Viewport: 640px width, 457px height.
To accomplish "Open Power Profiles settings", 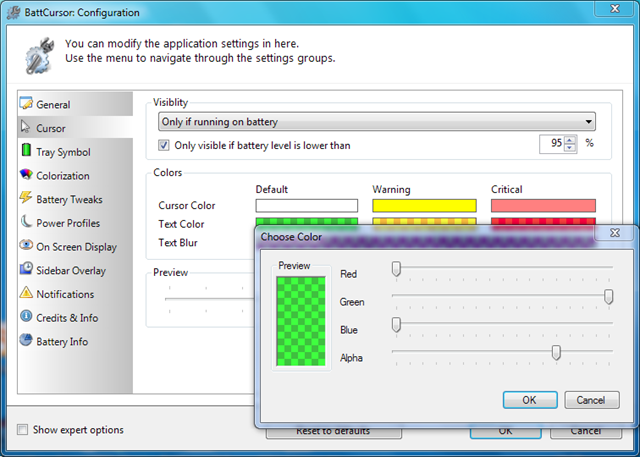I will point(76,223).
